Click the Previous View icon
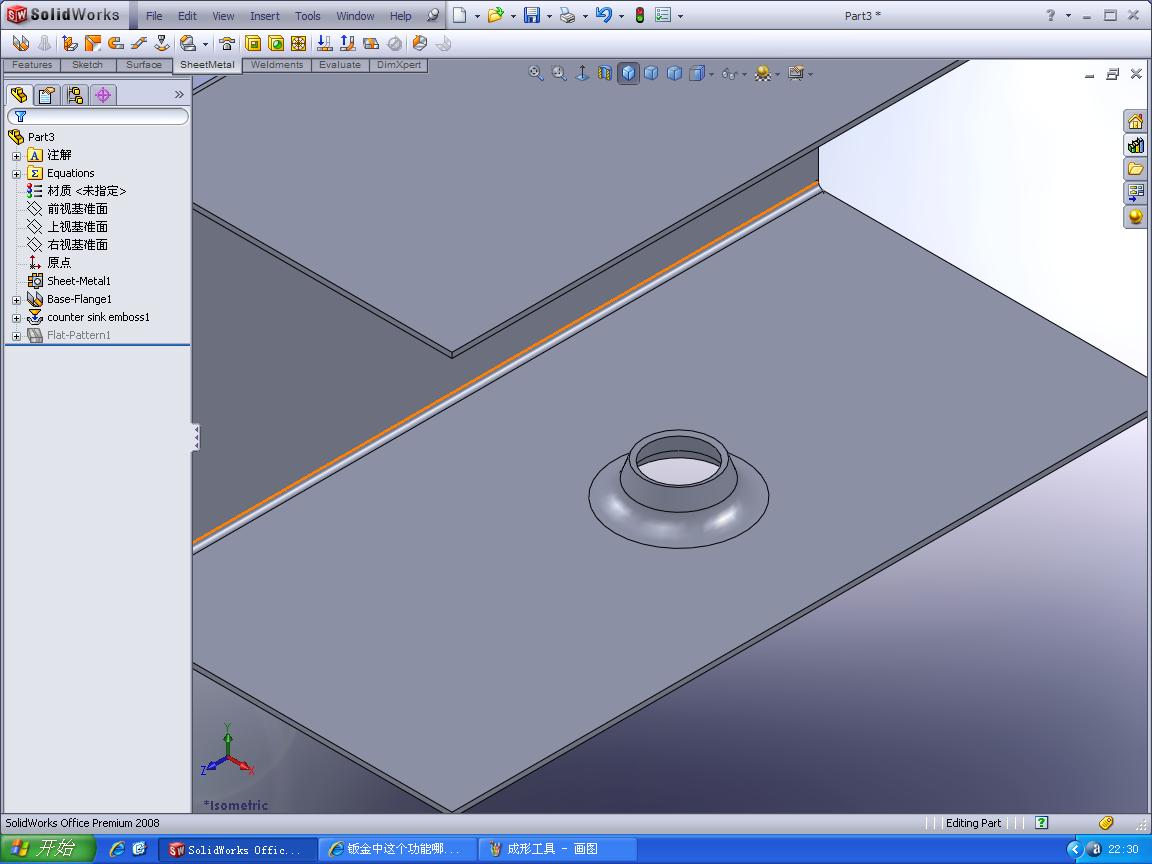The width and height of the screenshot is (1152, 864). (x=582, y=73)
